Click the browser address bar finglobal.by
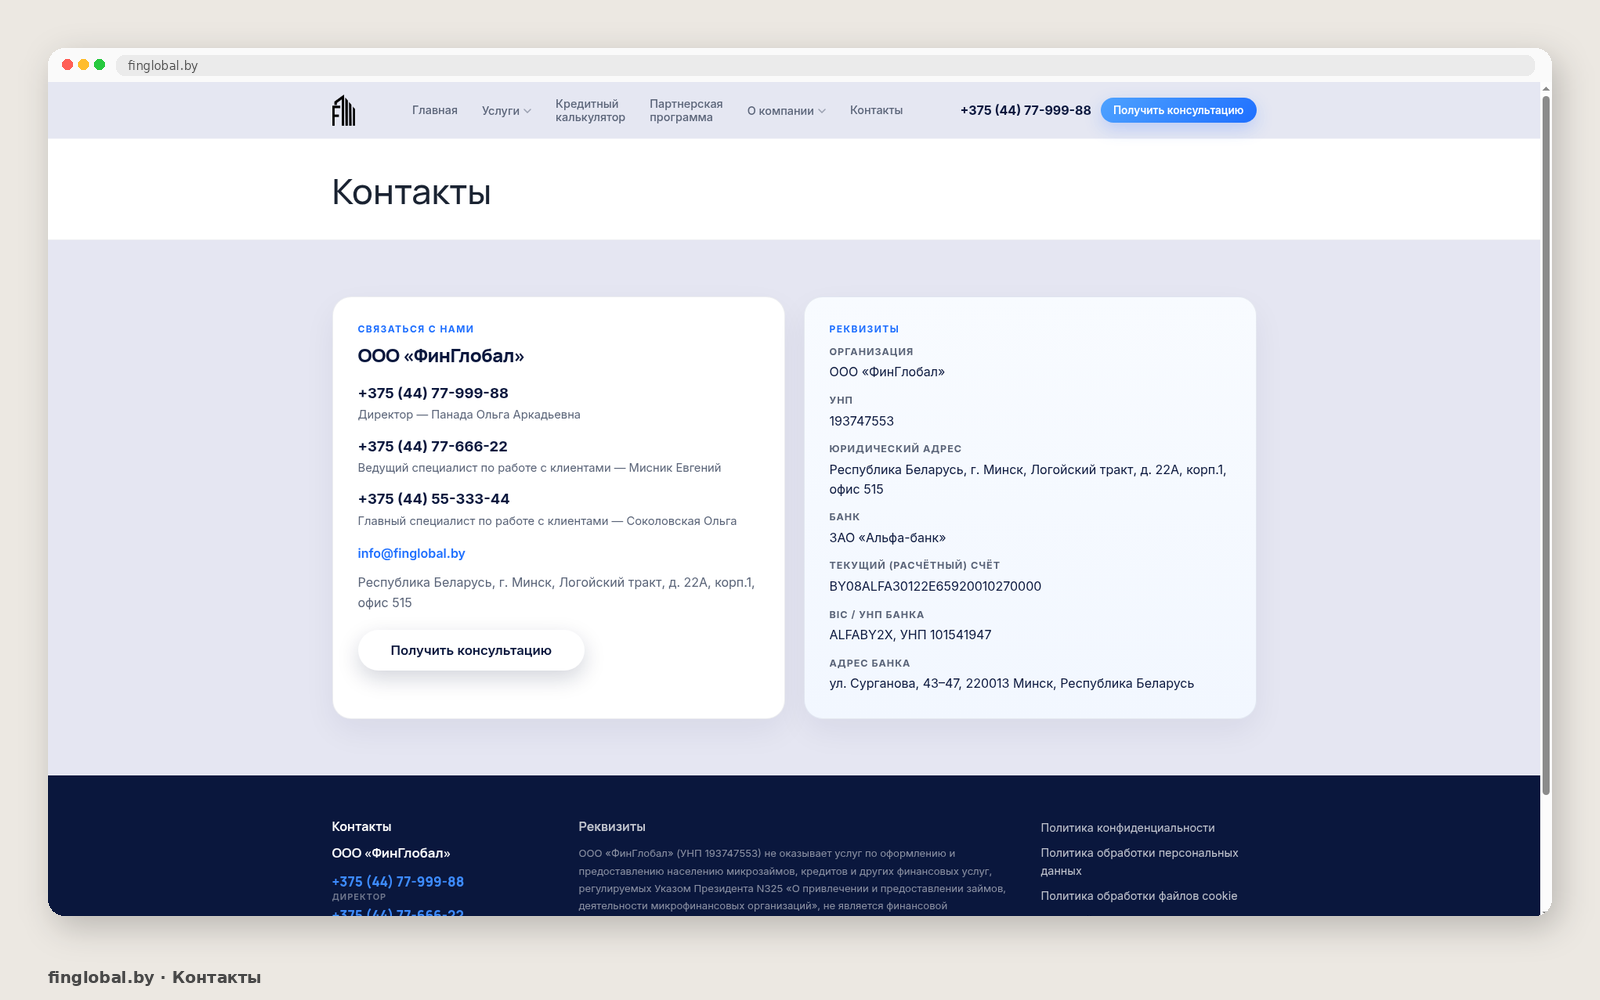 (825, 65)
